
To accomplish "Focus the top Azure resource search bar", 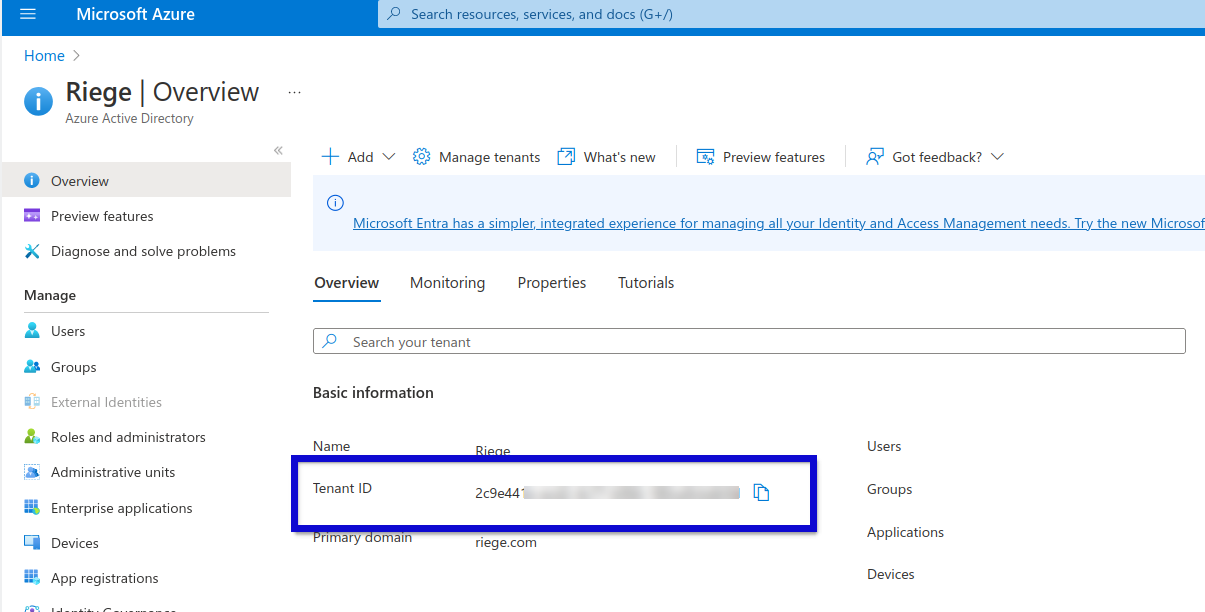I will [x=700, y=15].
